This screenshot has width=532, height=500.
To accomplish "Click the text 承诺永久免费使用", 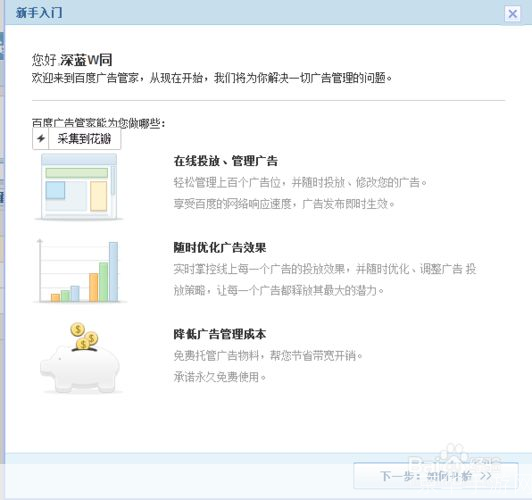I will 220,377.
